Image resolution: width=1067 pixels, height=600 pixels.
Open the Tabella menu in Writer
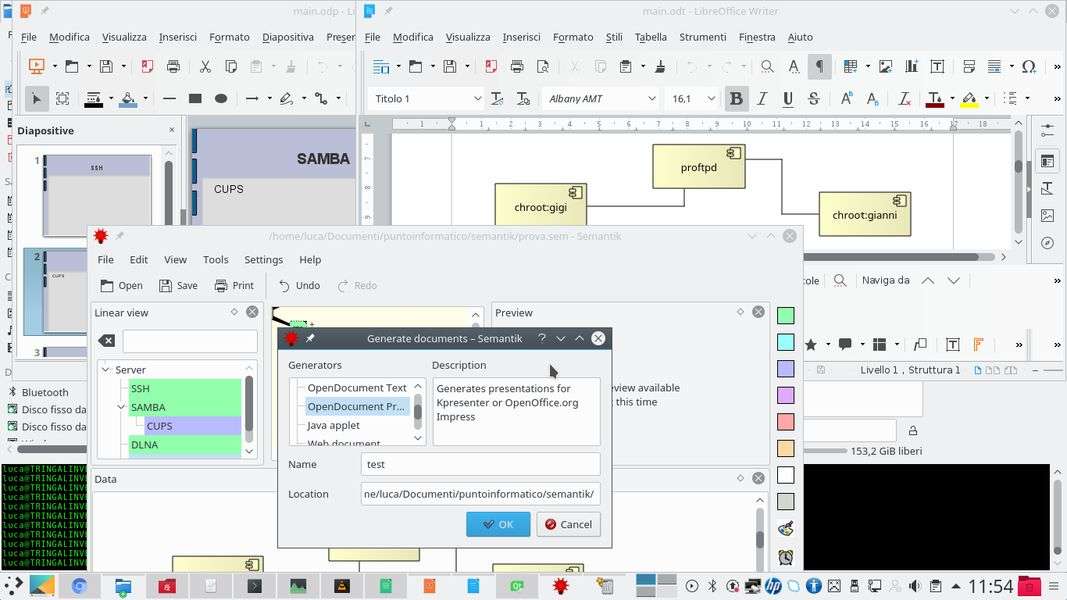(650, 37)
